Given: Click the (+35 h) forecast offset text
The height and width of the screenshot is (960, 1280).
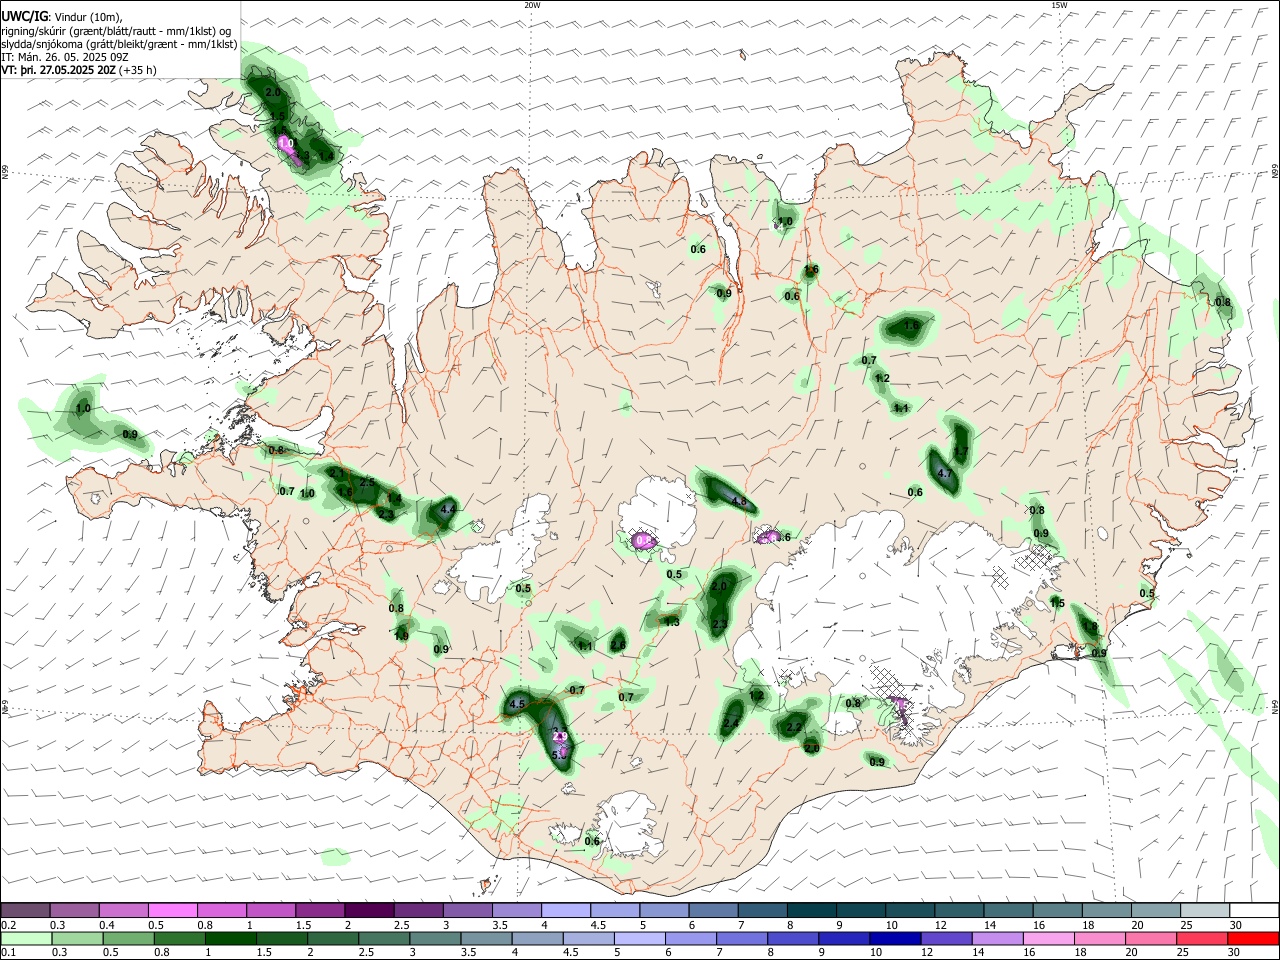Looking at the screenshot, I should [x=137, y=70].
